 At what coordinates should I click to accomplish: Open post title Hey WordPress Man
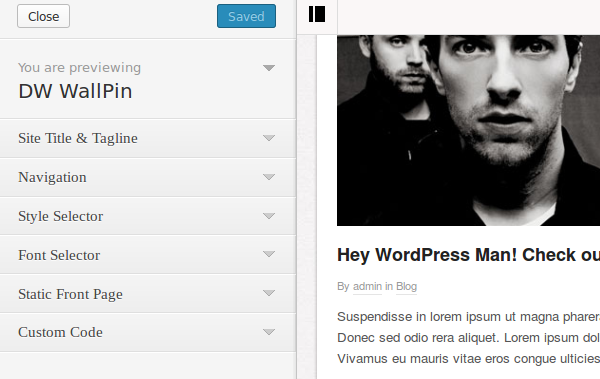point(468,255)
